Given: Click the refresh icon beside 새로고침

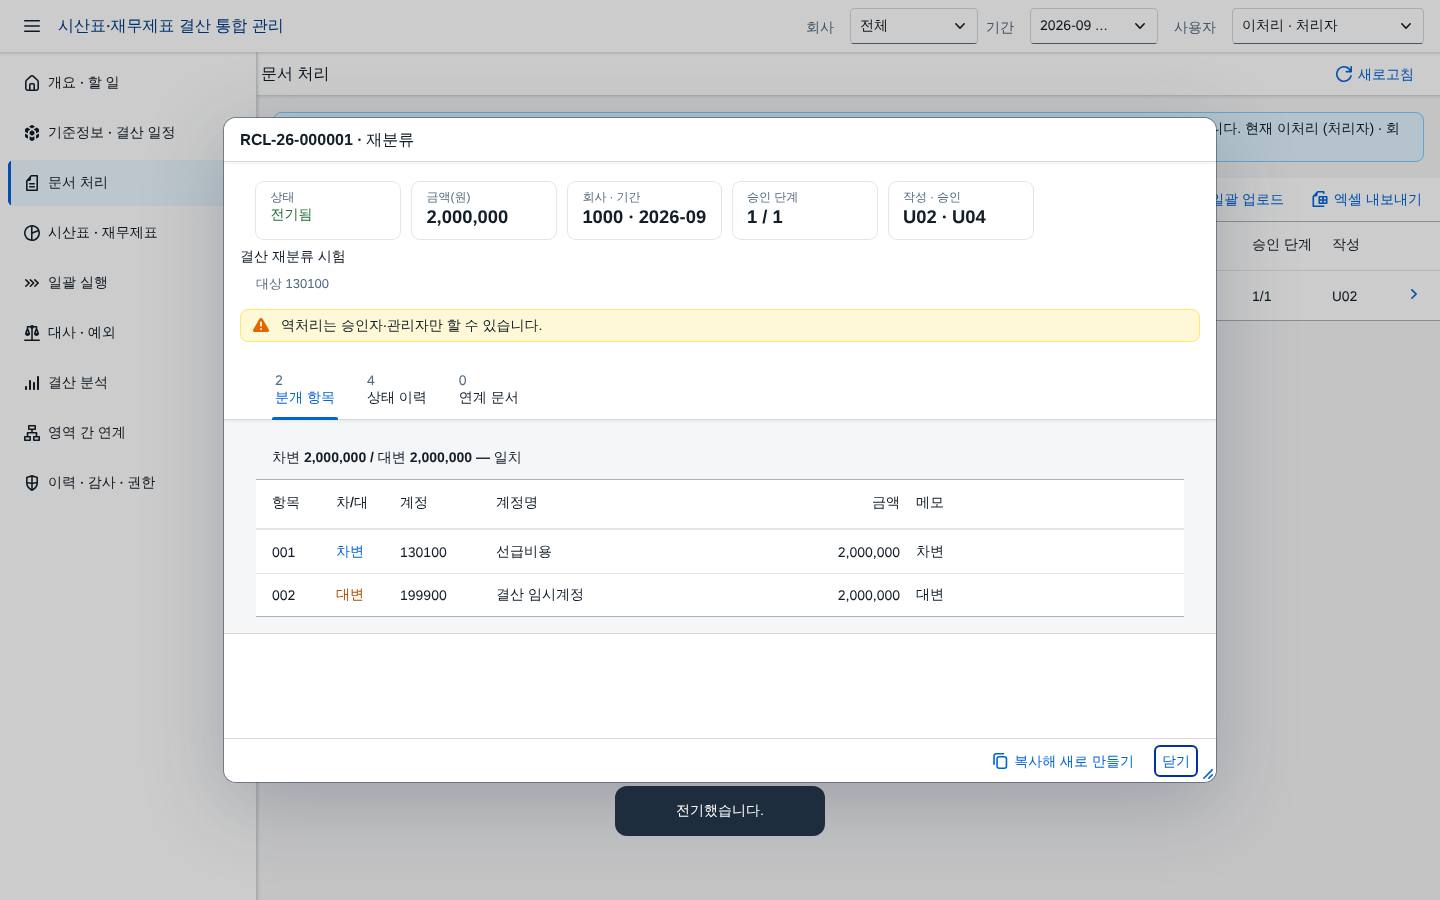Looking at the screenshot, I should [x=1344, y=74].
